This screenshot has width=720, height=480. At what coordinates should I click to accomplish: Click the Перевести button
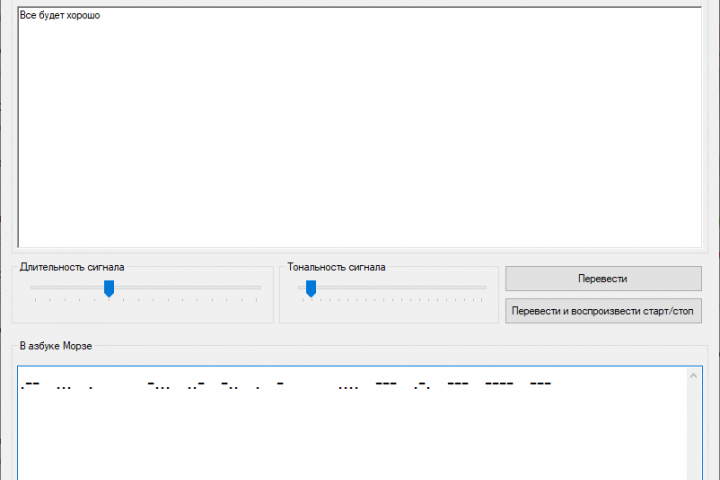click(603, 279)
